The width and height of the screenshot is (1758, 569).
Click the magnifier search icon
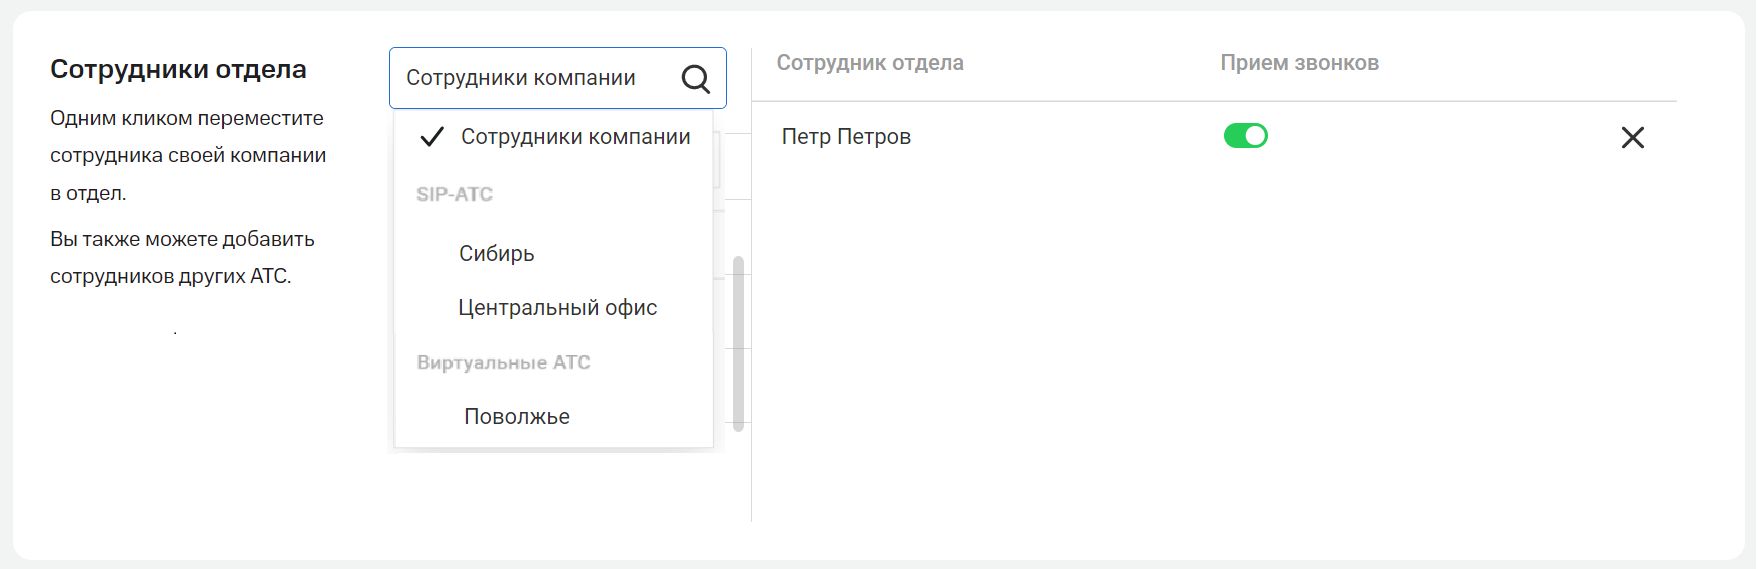click(x=695, y=78)
